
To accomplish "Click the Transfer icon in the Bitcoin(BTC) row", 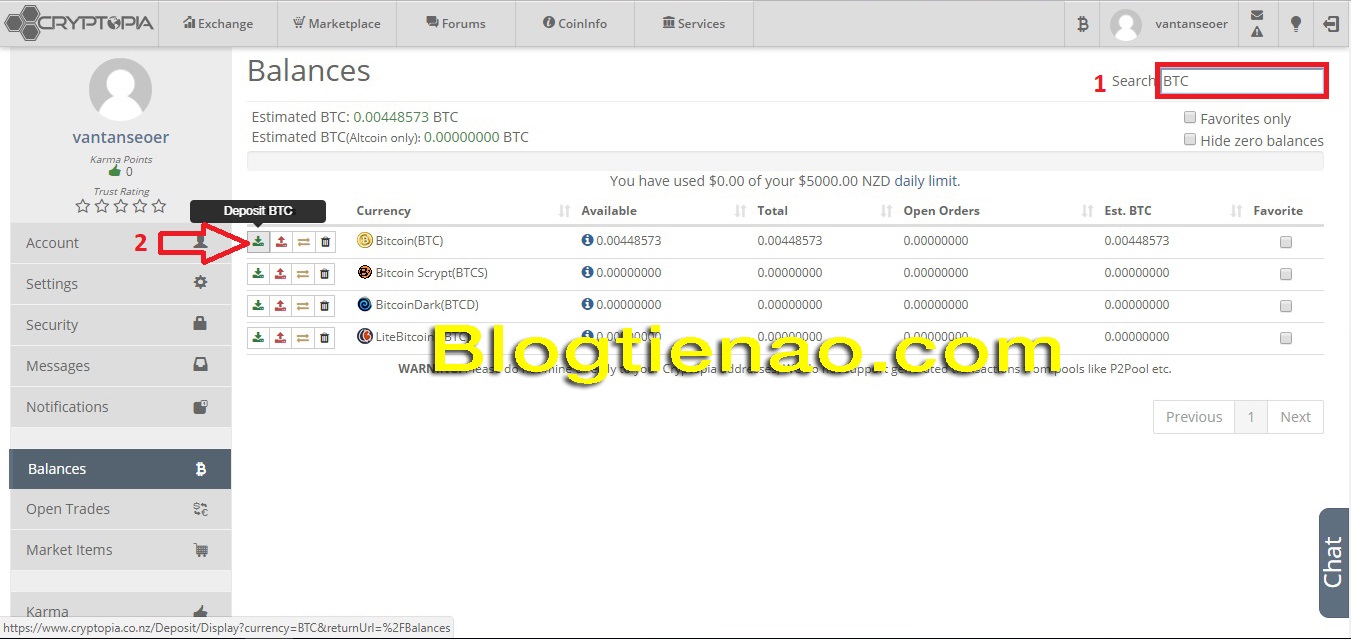I will [303, 241].
